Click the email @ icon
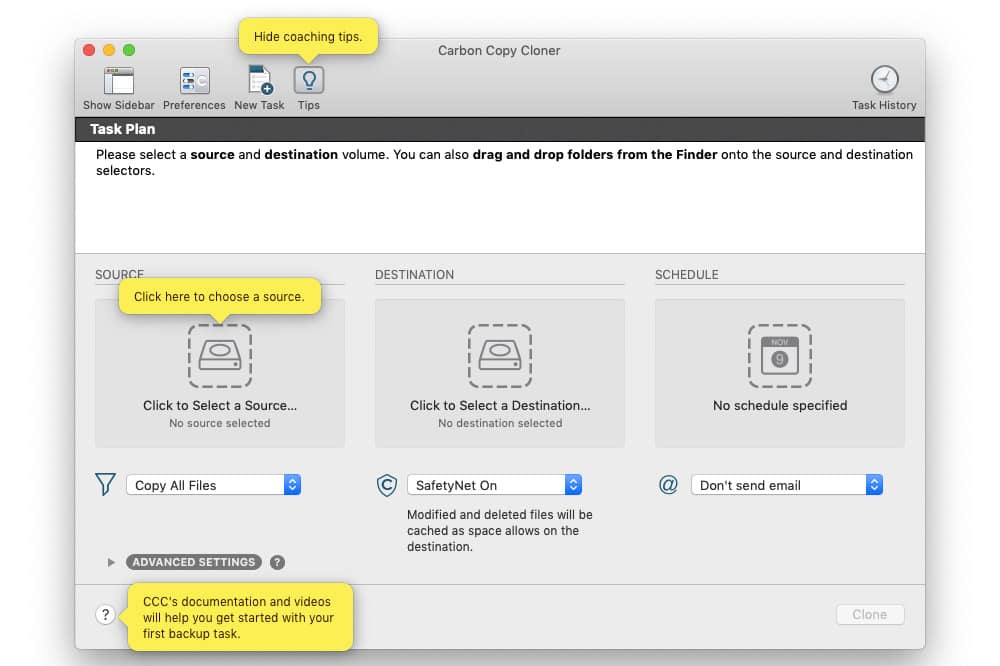The image size is (1000, 666). tap(668, 485)
